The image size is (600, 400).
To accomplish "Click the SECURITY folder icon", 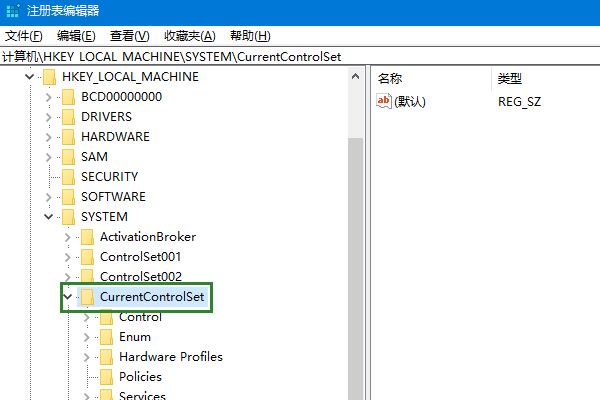I will coord(68,177).
